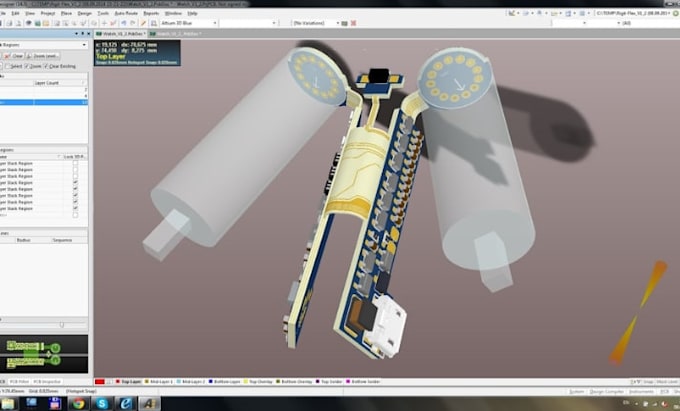Open the Auto Route menu
The height and width of the screenshot is (411, 680).
[x=126, y=13]
